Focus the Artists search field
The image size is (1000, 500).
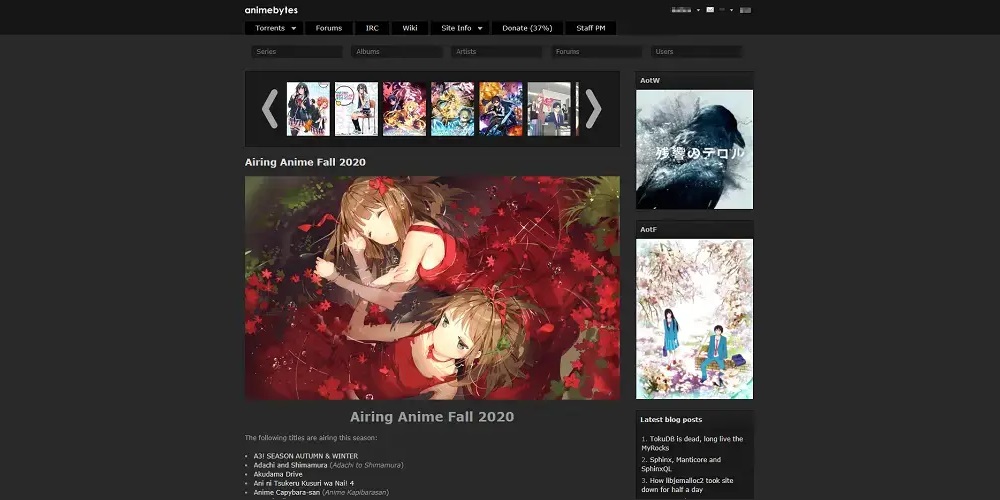coord(496,52)
